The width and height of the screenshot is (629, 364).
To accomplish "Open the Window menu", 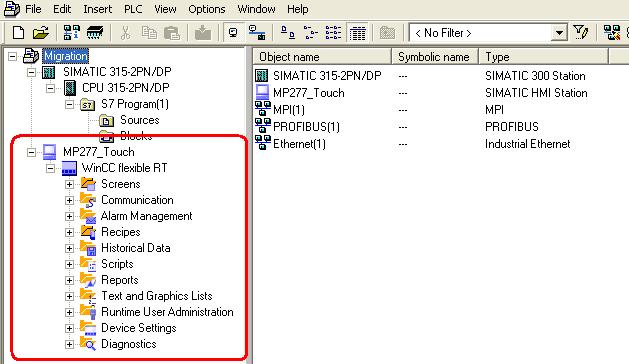I will [256, 9].
